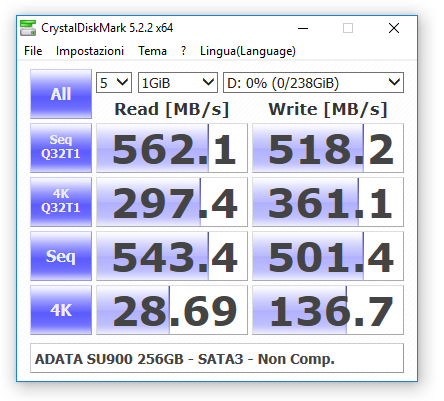Image resolution: width=444 pixels, height=401 pixels.
Task: Start the 4K Q32T1 benchmark
Action: (61, 202)
